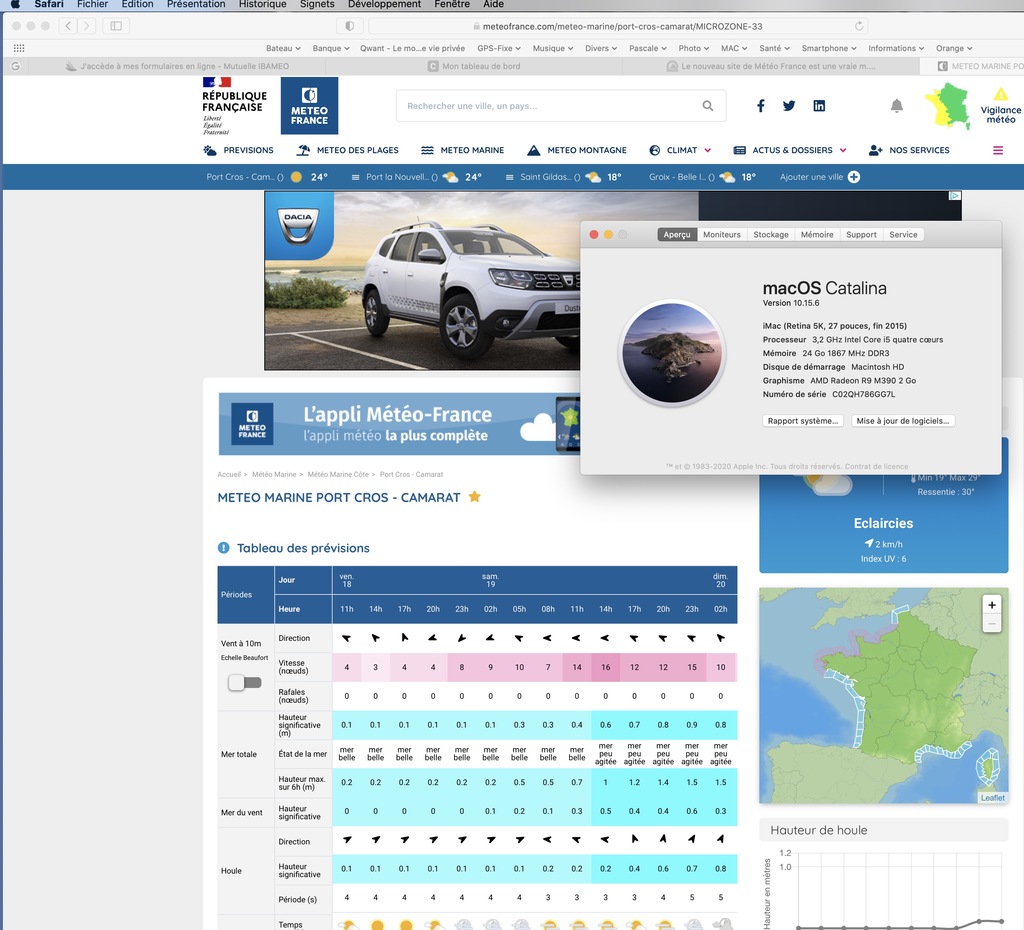Click the search magnifier icon
The image size is (1024, 930).
pos(708,106)
